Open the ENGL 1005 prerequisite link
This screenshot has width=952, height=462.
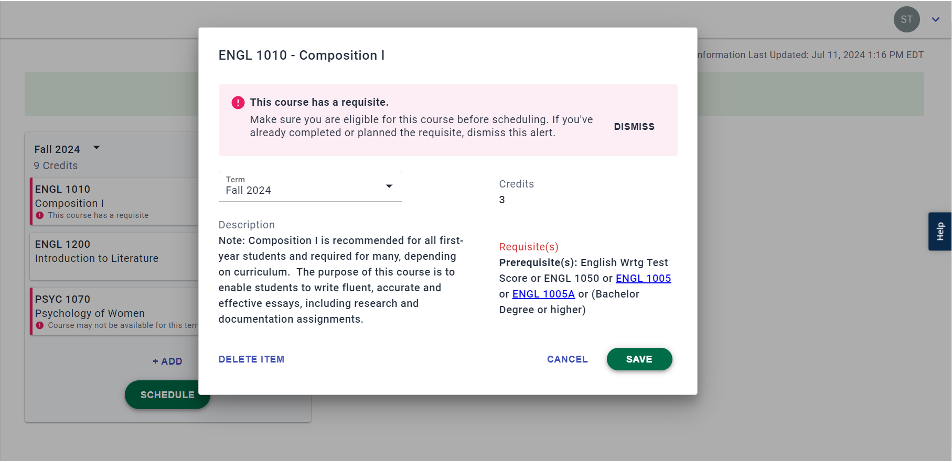(643, 278)
